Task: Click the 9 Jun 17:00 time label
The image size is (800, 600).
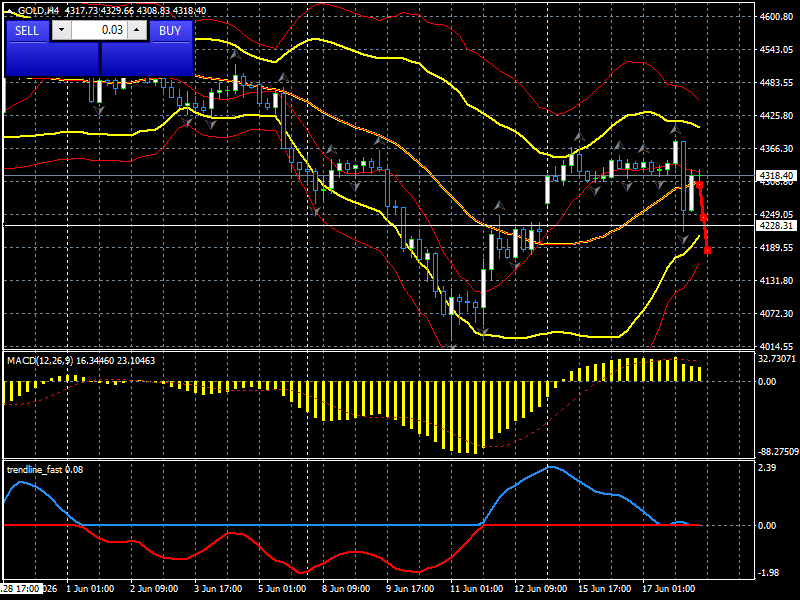Action: coord(410,589)
